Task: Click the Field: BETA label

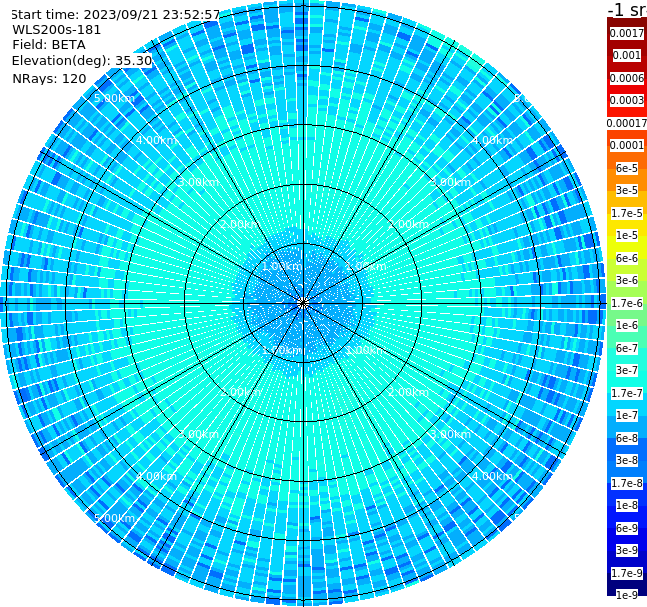Action: (49, 45)
